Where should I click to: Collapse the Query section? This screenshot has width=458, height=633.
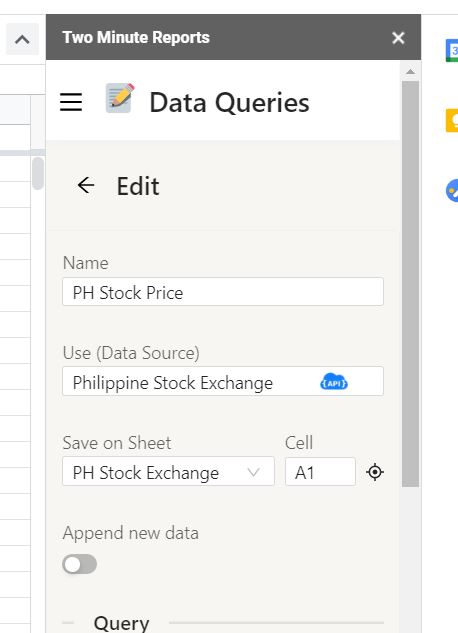[68, 623]
